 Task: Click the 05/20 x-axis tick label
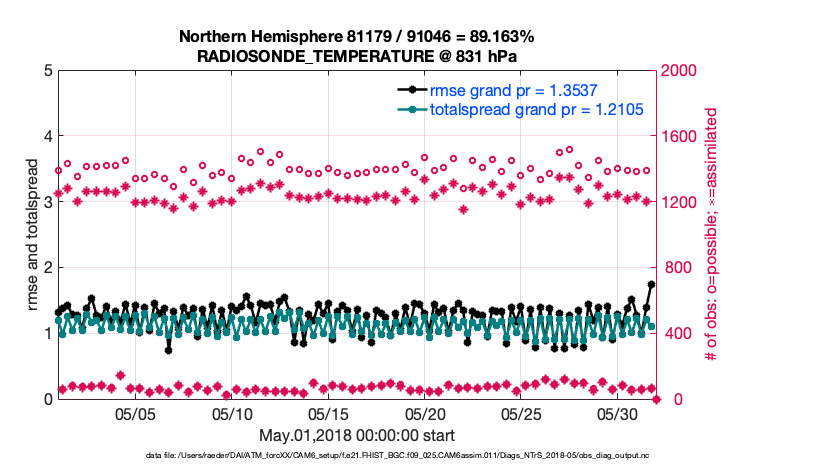[425, 414]
